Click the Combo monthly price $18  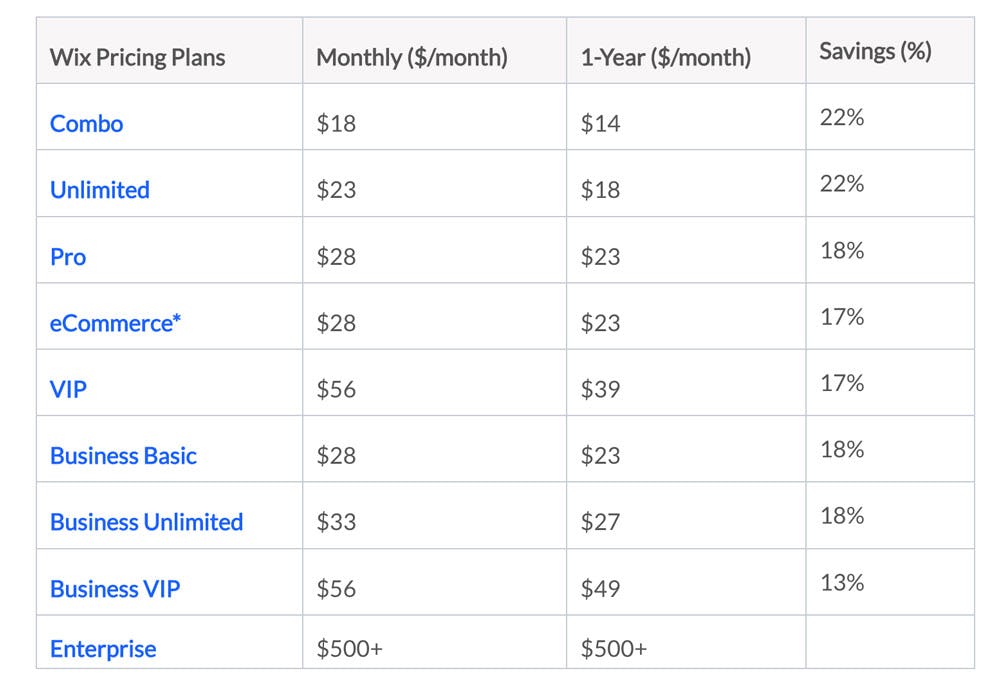[x=336, y=124]
